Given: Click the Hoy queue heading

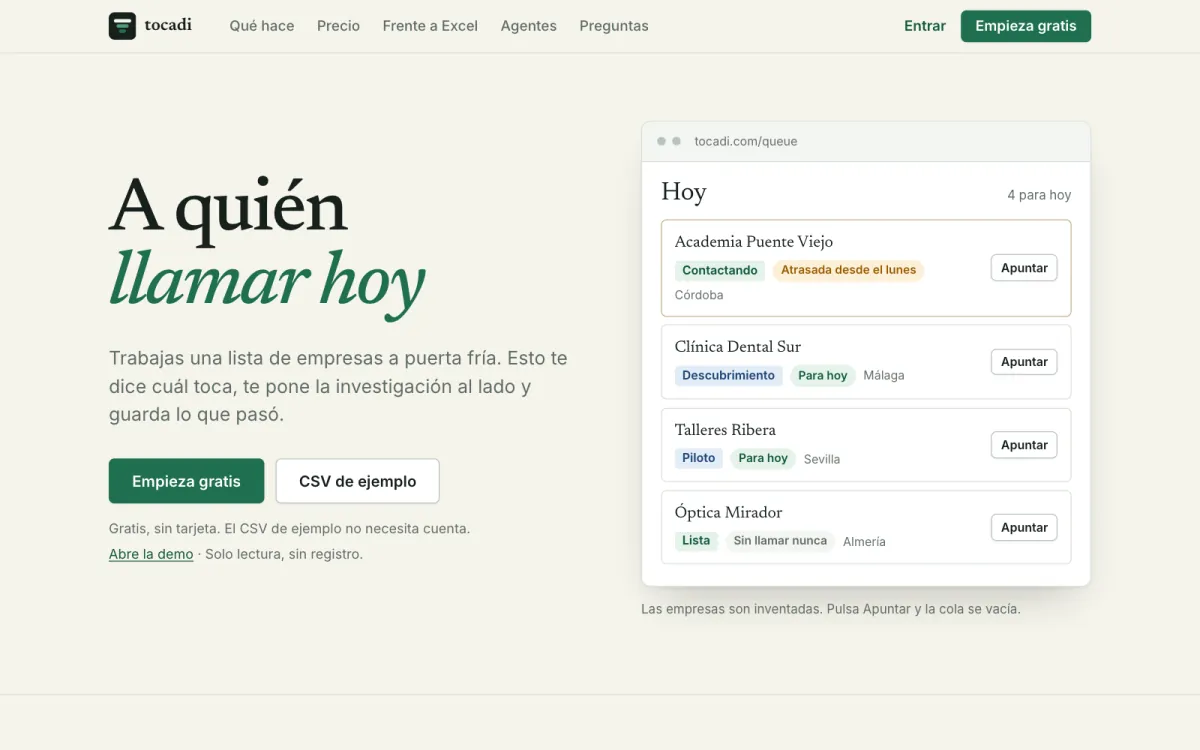Looking at the screenshot, I should point(684,192).
